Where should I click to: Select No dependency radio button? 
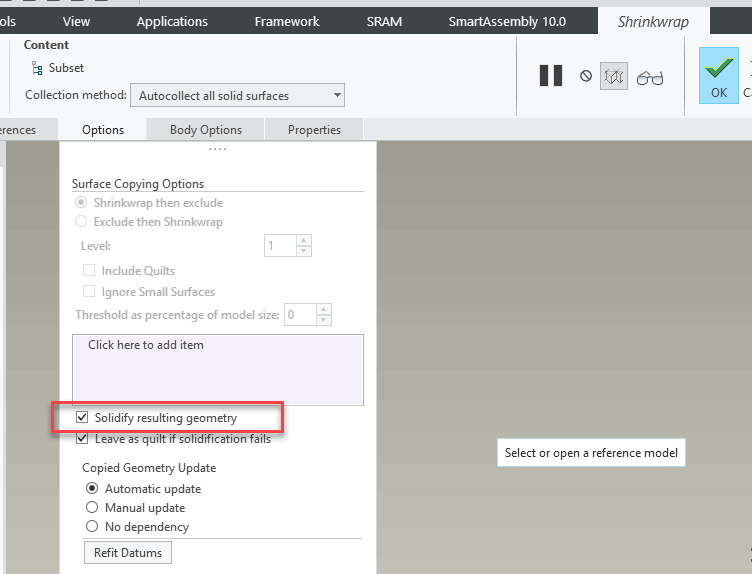click(92, 526)
